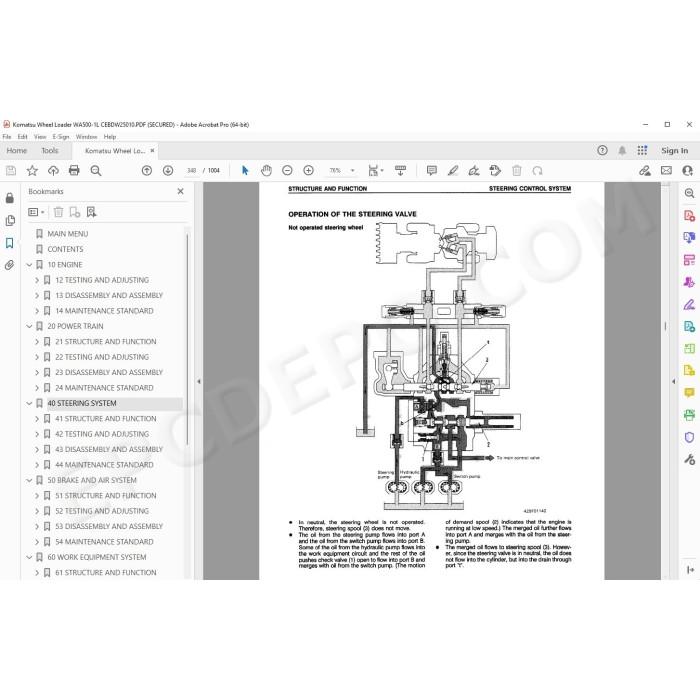Expand 12 TESTING AND ADJUSTING bookmark
700x700 pixels.
point(37,280)
